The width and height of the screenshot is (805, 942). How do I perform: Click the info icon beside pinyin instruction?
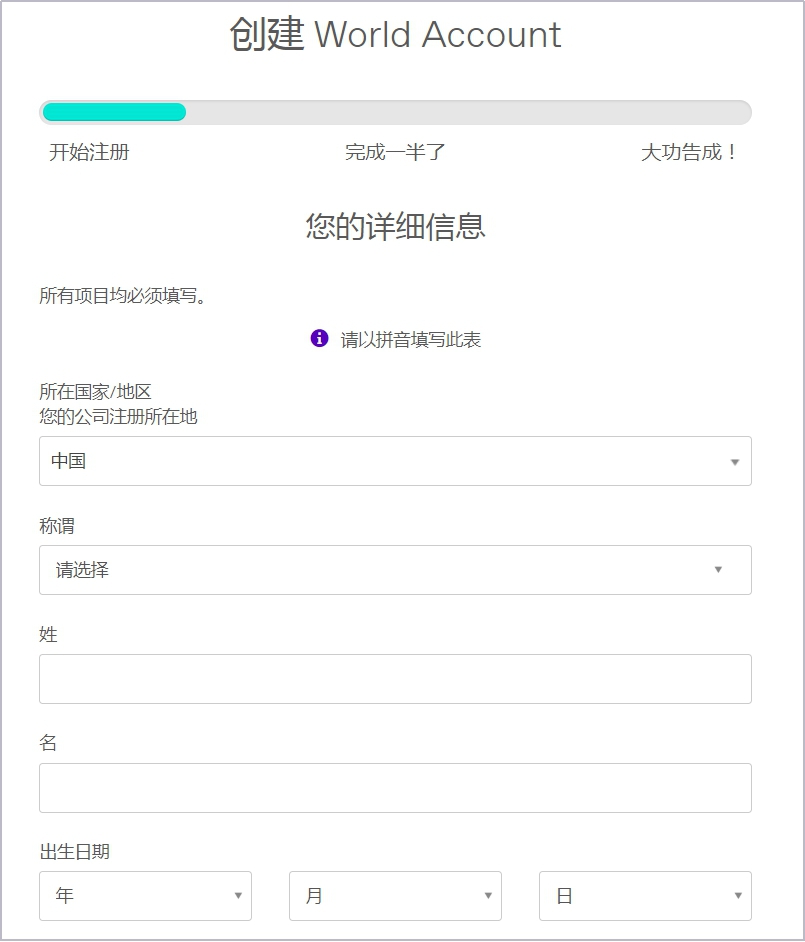click(318, 338)
